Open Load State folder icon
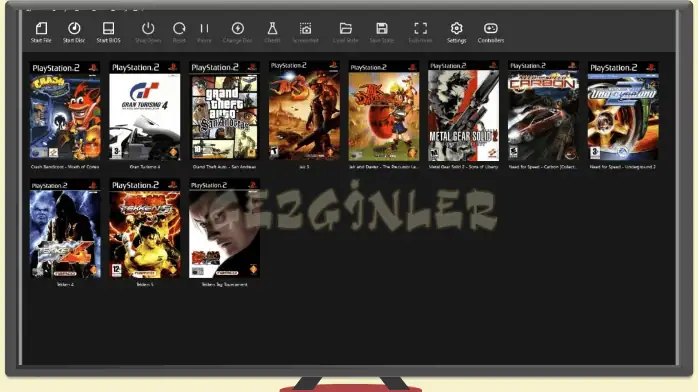698x392 pixels. (x=346, y=28)
